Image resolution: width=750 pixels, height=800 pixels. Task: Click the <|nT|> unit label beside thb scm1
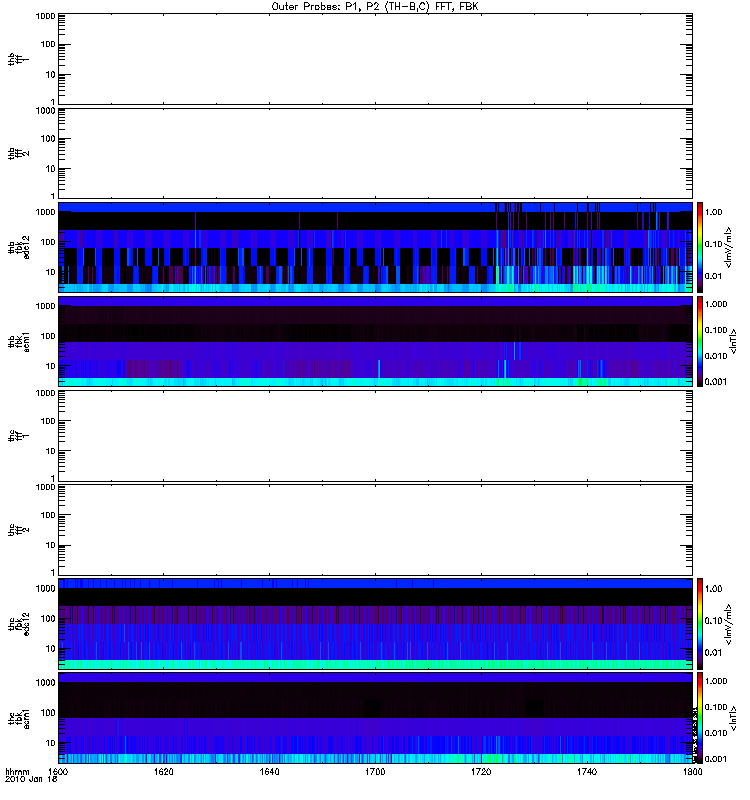click(733, 341)
